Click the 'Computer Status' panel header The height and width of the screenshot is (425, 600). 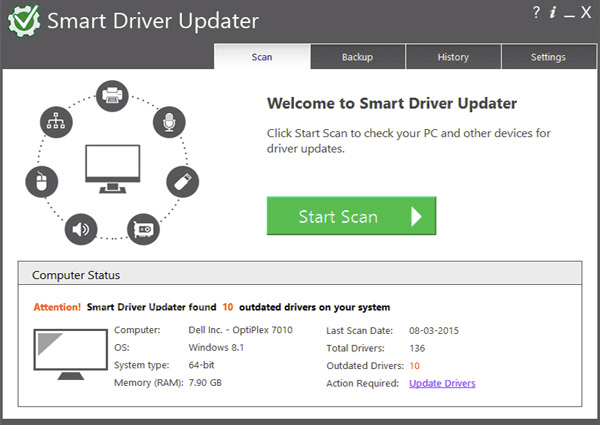tap(300, 273)
